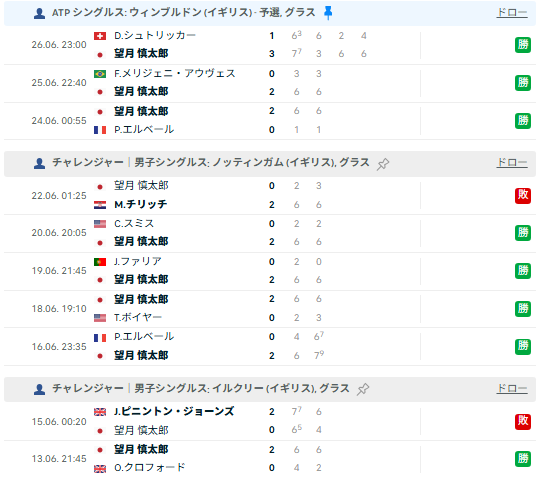This screenshot has height=477, width=541.
Task: Unpin the Wimbledon qualifying tournament via blue pin icon
Action: pyautogui.click(x=328, y=13)
